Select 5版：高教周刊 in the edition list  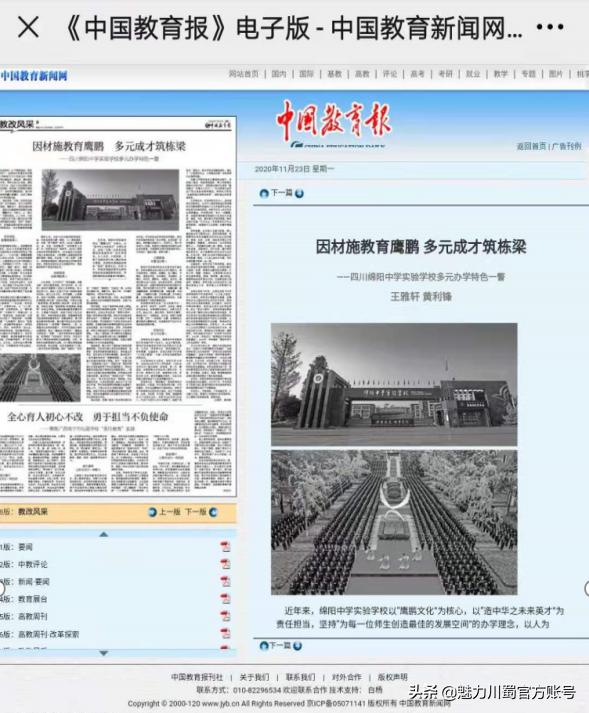pos(24,616)
